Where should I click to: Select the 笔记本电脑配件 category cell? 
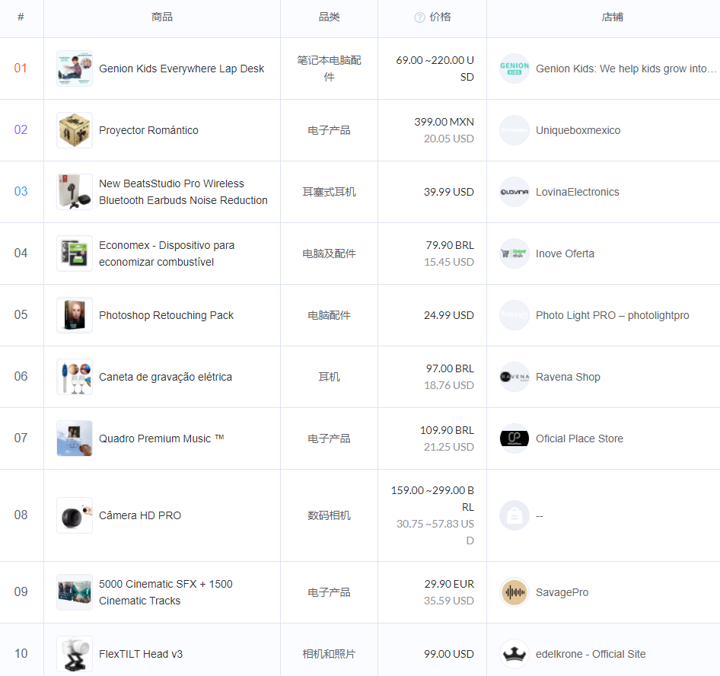coord(329,68)
